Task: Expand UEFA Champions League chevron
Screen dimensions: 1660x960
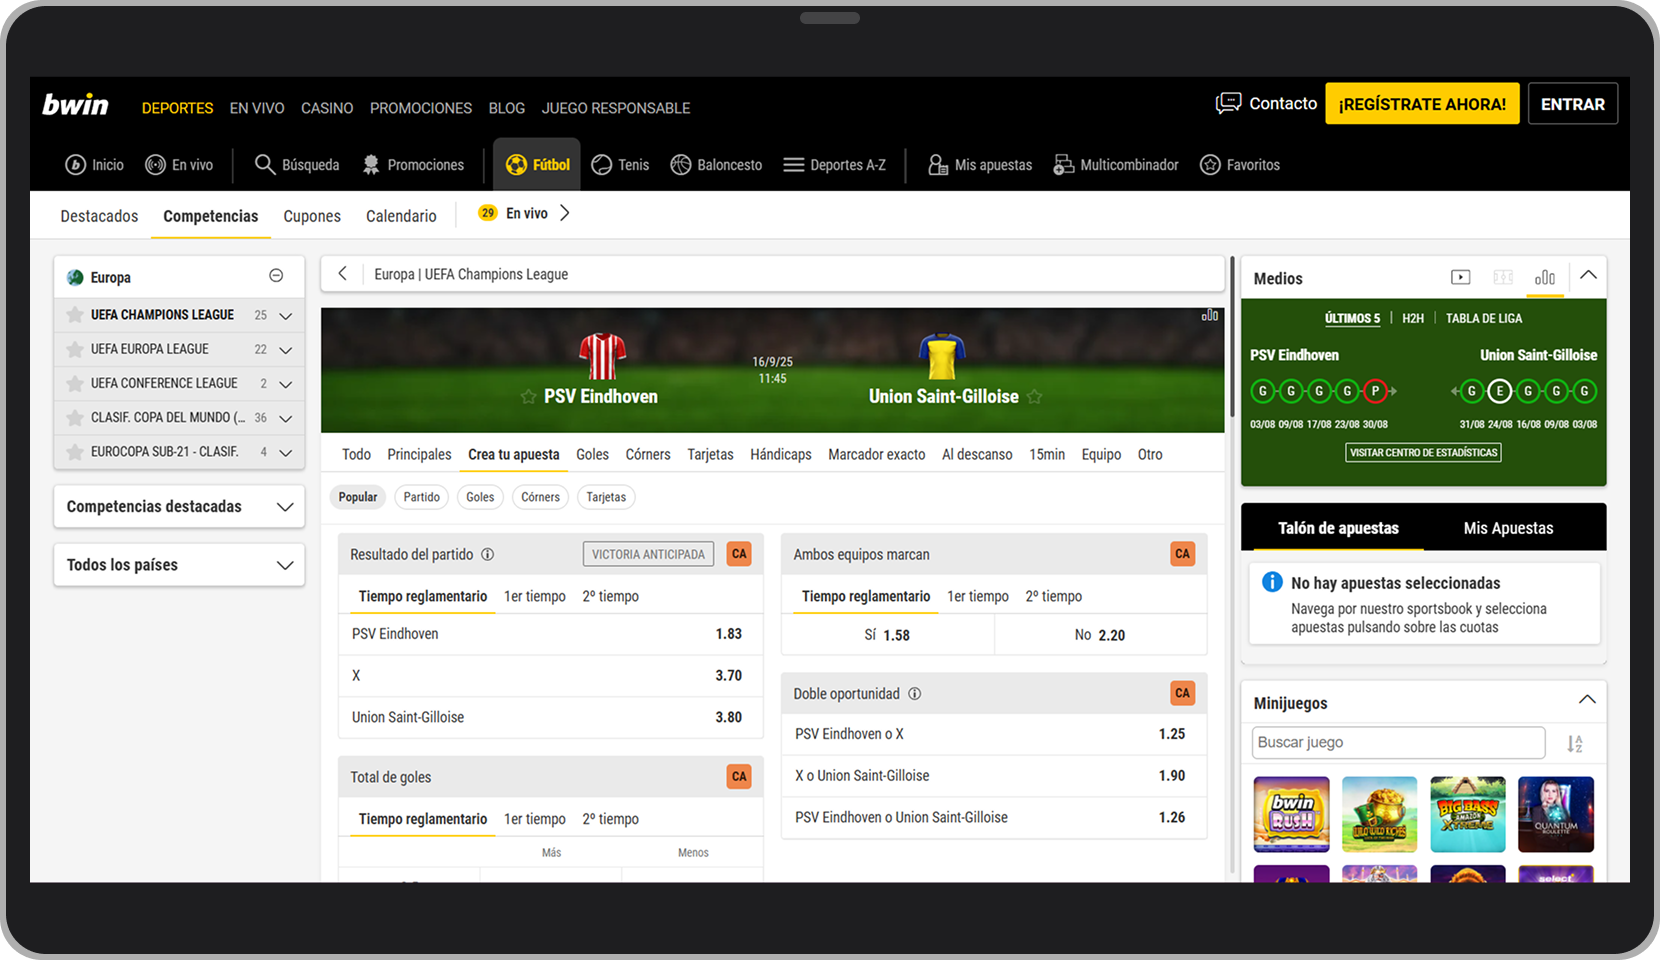Action: pos(286,316)
